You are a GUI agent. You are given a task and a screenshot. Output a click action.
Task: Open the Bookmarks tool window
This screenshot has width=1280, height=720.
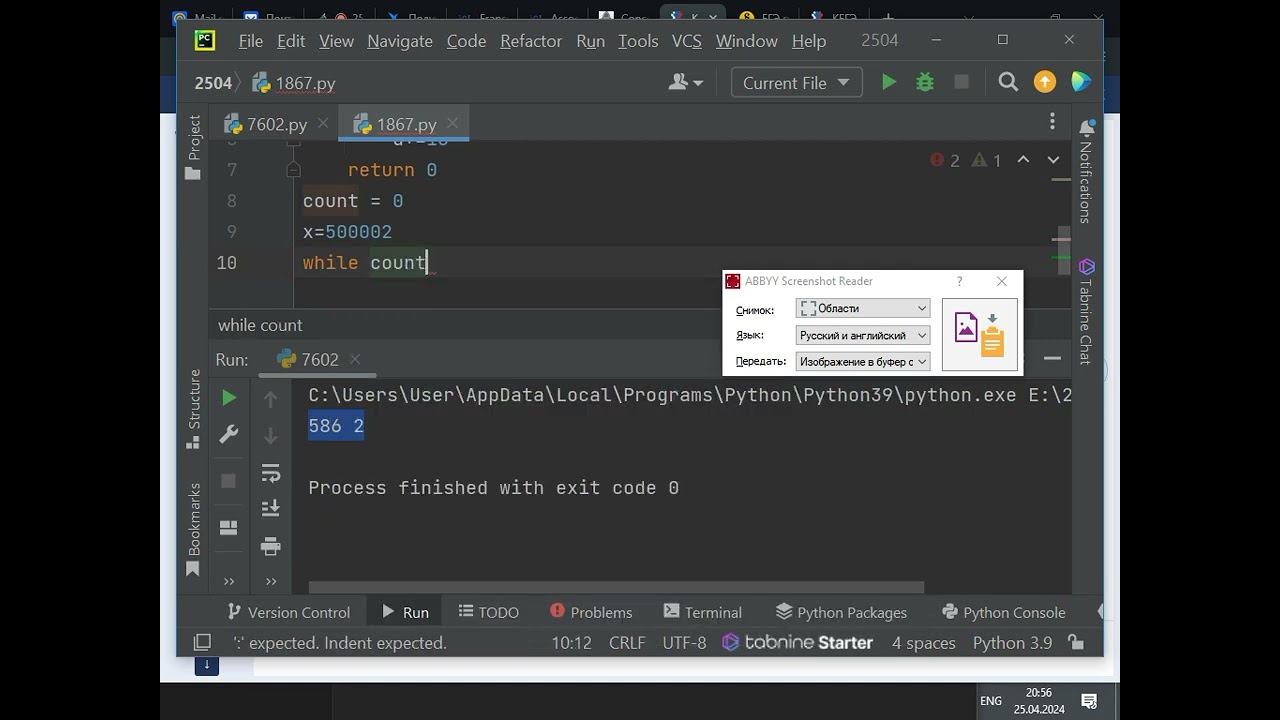pos(193,530)
